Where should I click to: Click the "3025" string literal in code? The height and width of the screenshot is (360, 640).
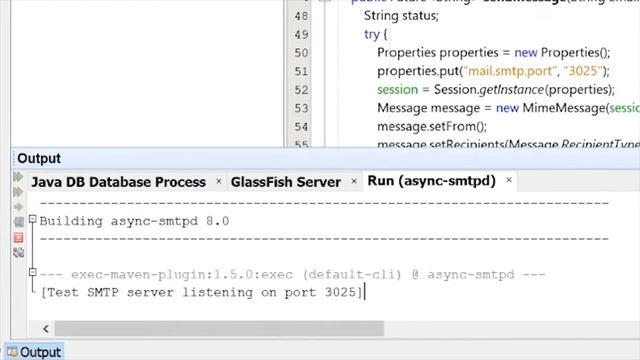pos(582,71)
